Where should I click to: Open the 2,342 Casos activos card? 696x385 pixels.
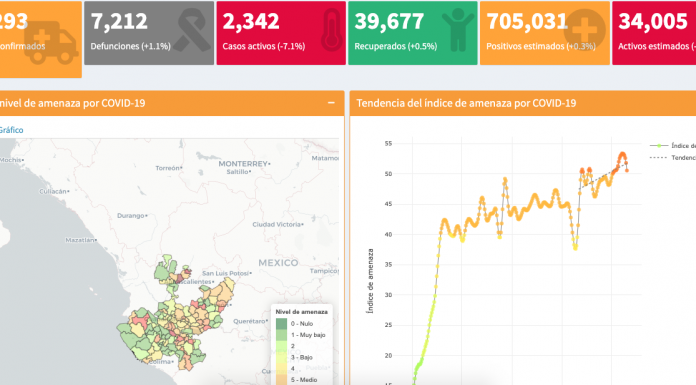pos(281,33)
